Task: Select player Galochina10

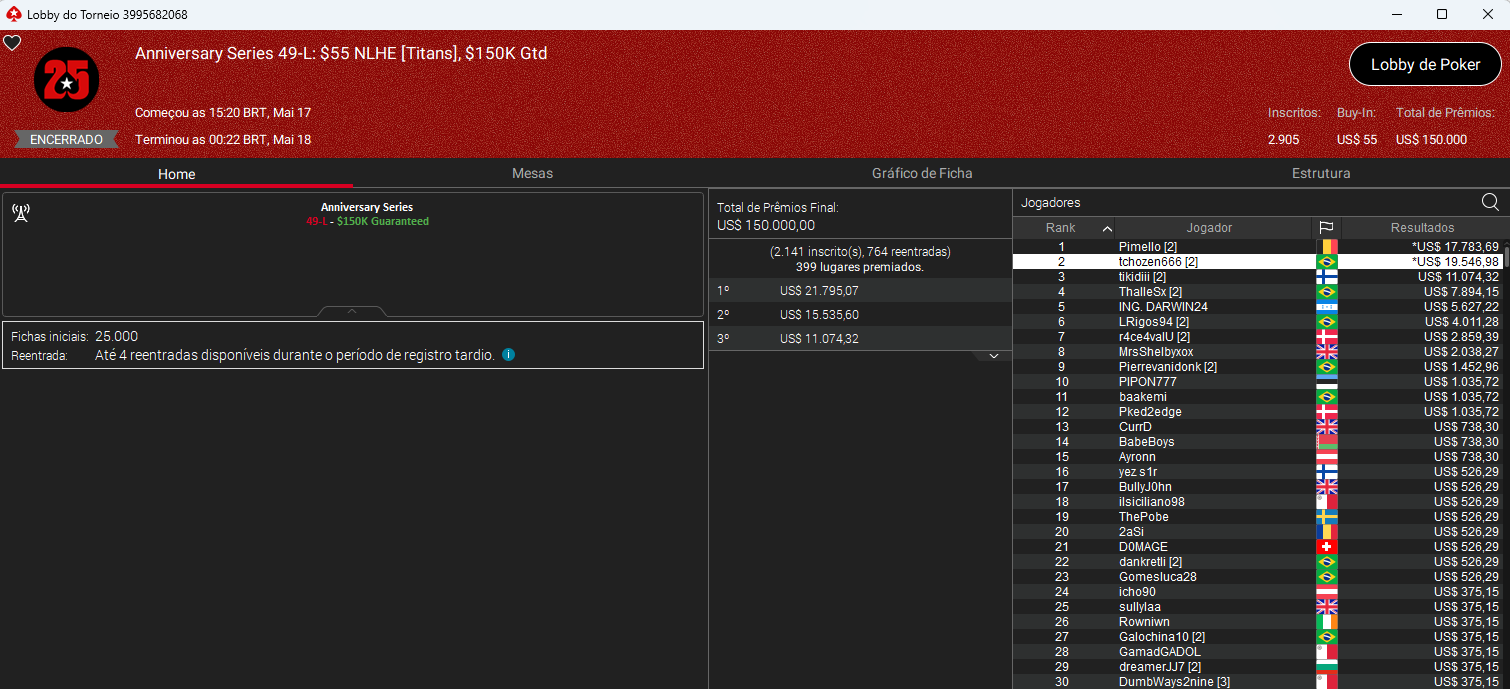Action: [1258, 637]
